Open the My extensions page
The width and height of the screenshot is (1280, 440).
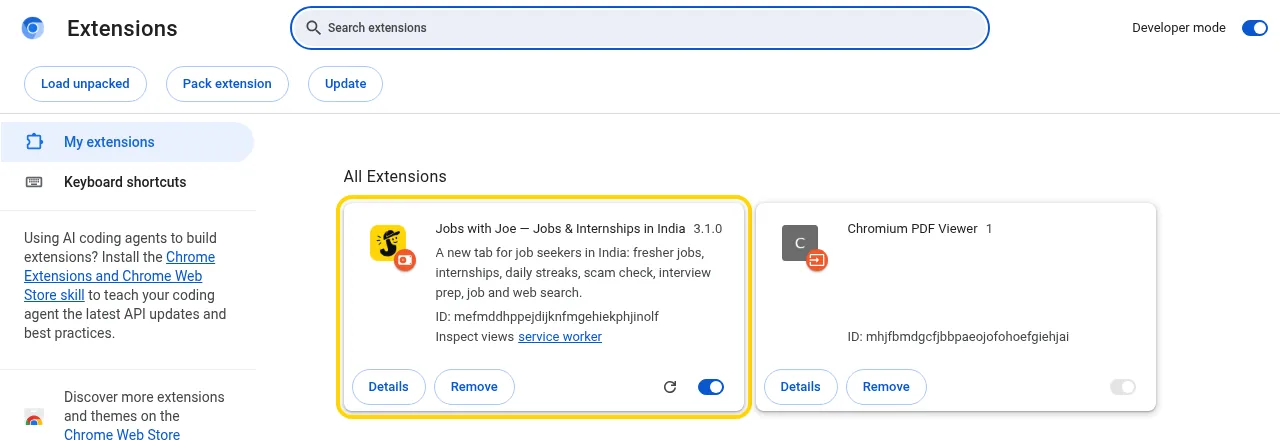[x=127, y=142]
